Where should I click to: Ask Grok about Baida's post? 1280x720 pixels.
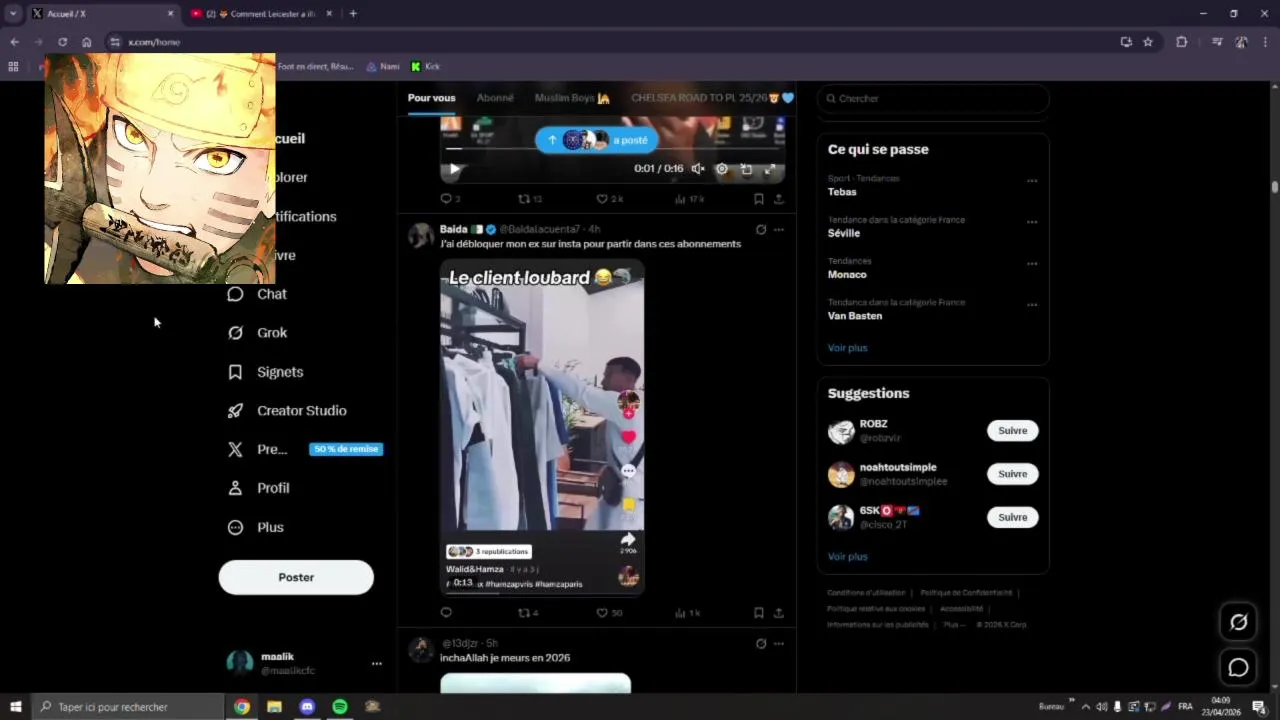click(x=761, y=229)
